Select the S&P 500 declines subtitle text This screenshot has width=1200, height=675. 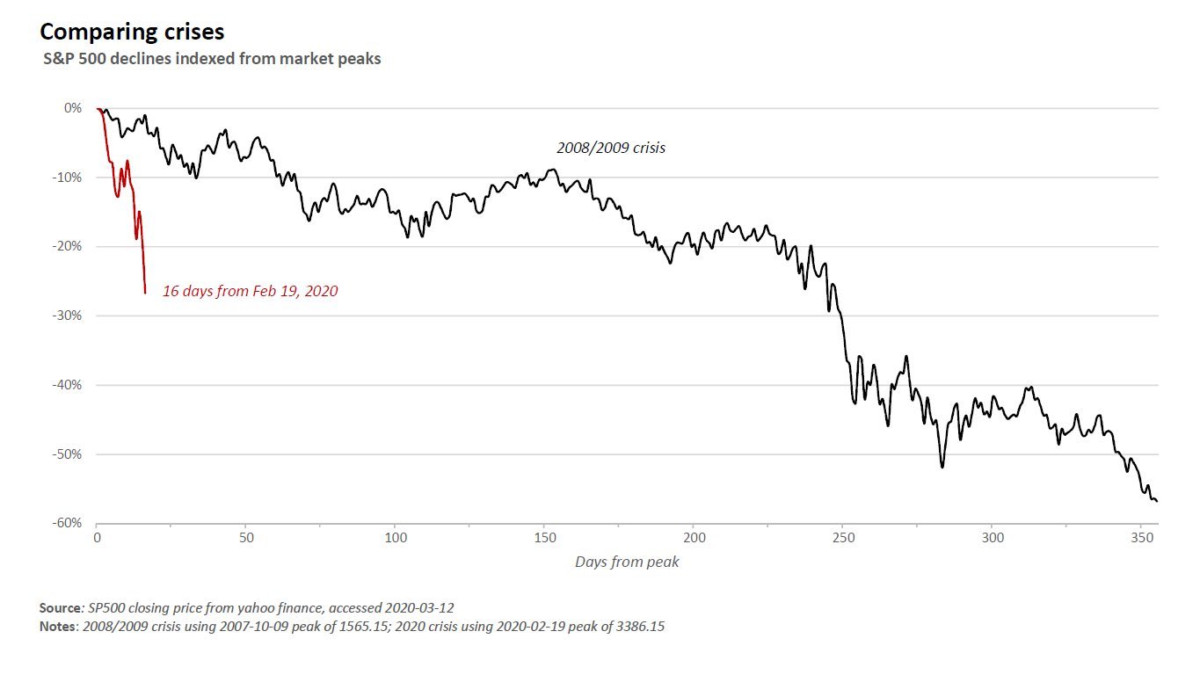[212, 59]
